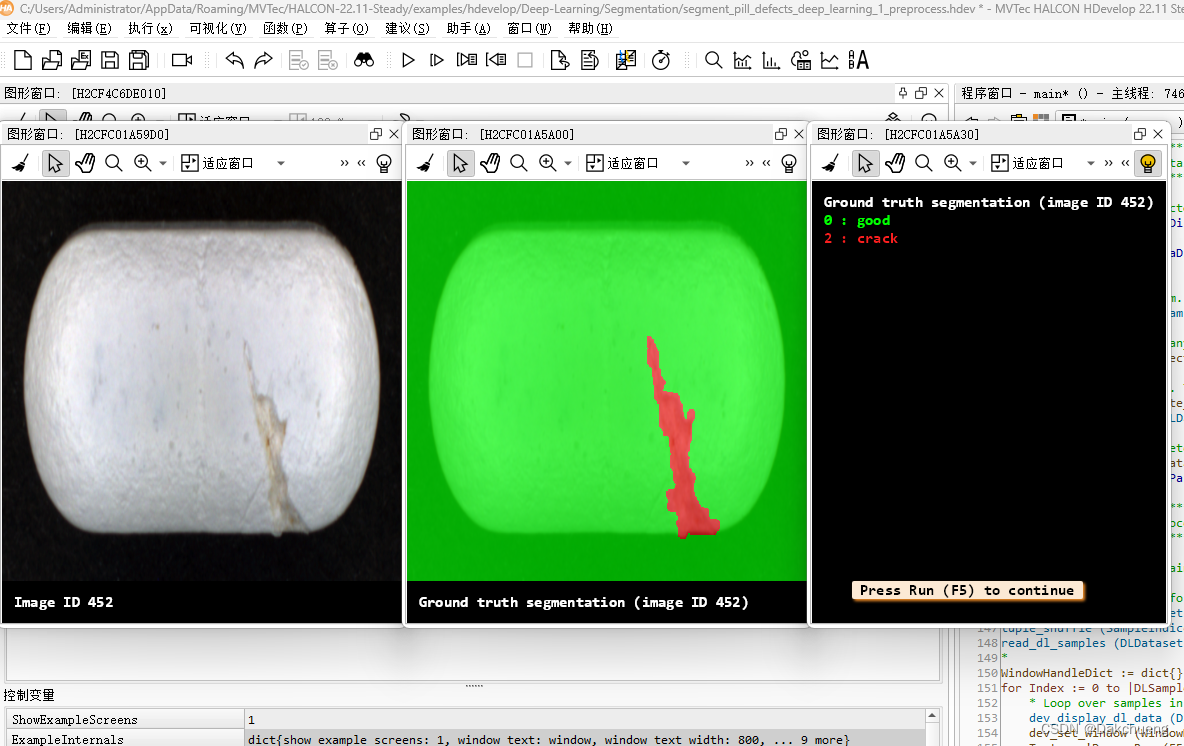Screen dimensions: 1184x746
Task: Clear the Image ID 452 window with broom
Action: click(20, 163)
